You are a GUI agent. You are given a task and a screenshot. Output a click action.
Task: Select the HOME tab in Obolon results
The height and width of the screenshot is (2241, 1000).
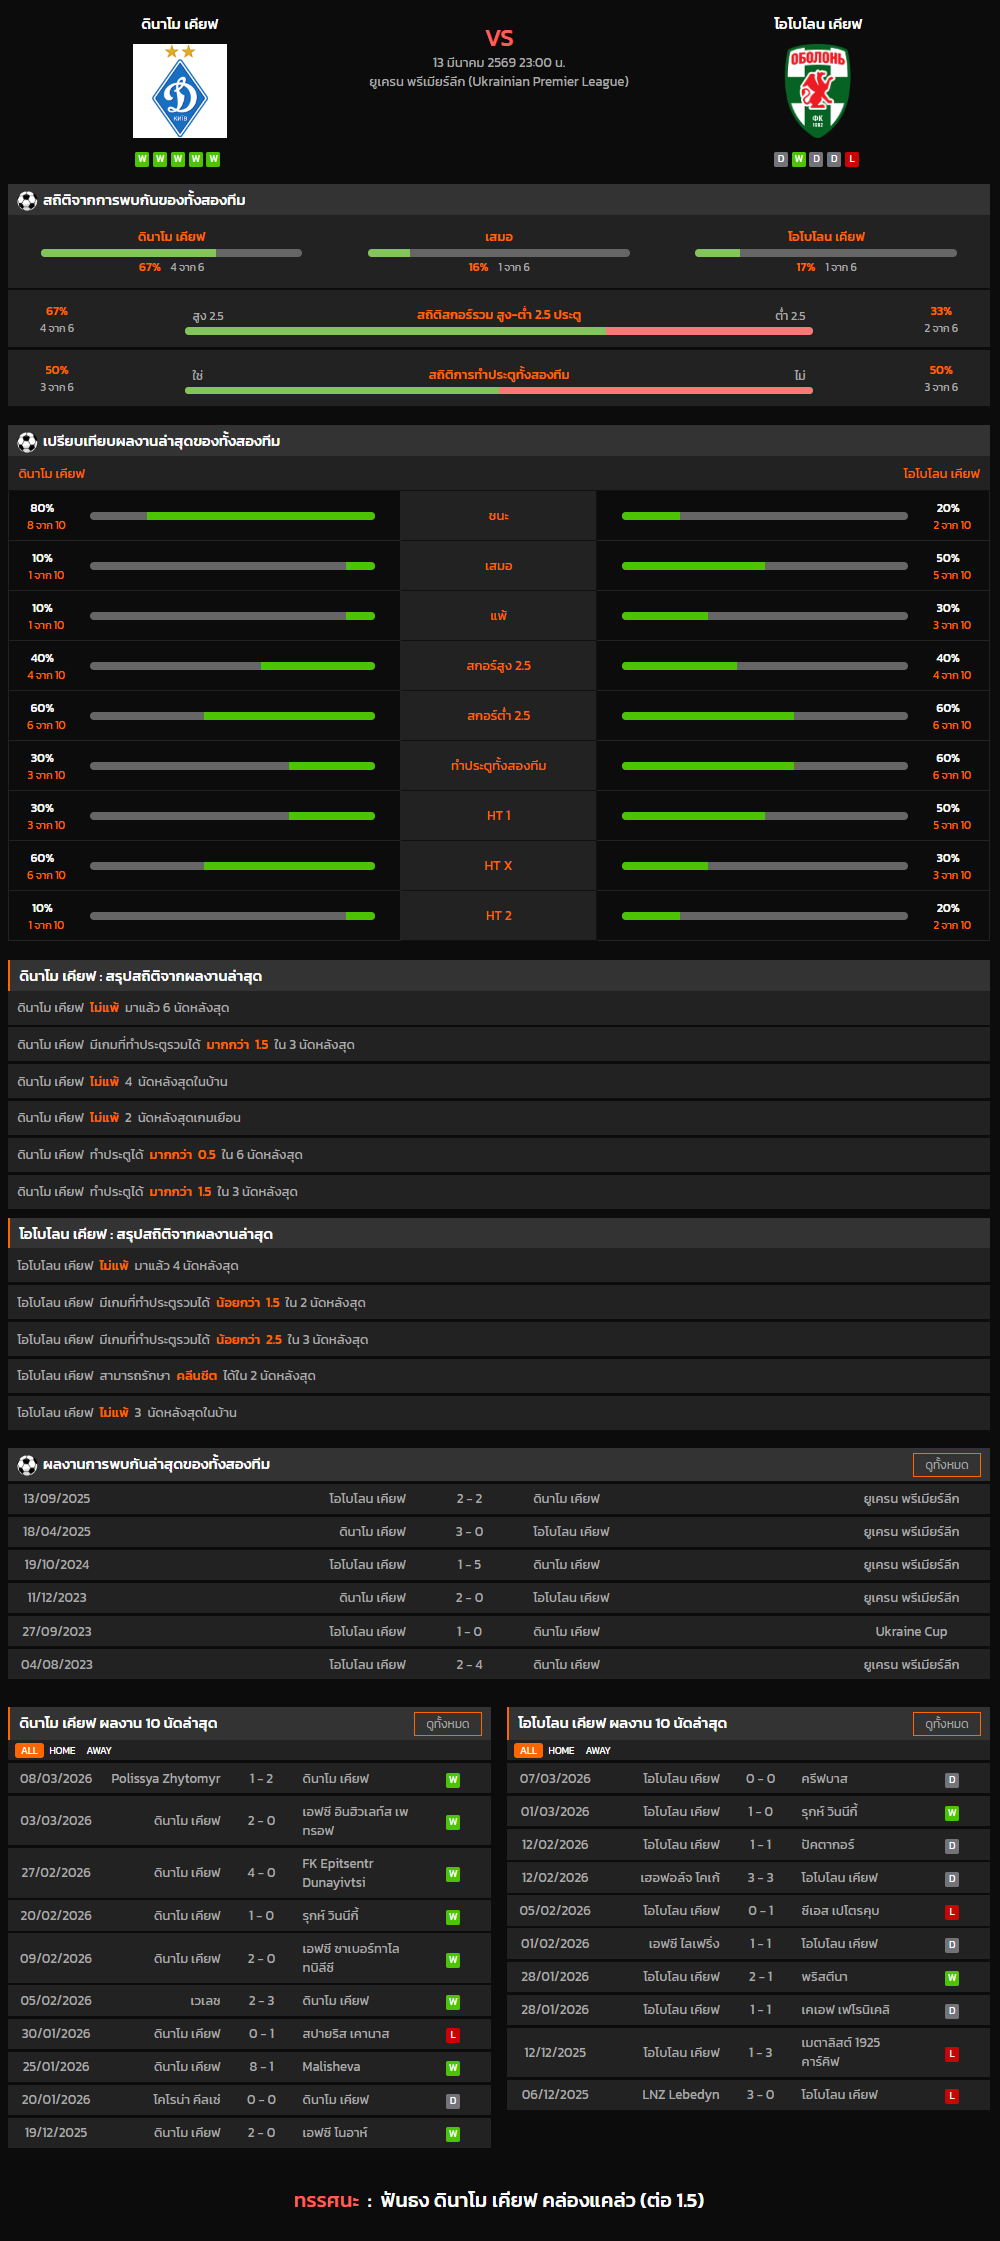[x=561, y=1751]
